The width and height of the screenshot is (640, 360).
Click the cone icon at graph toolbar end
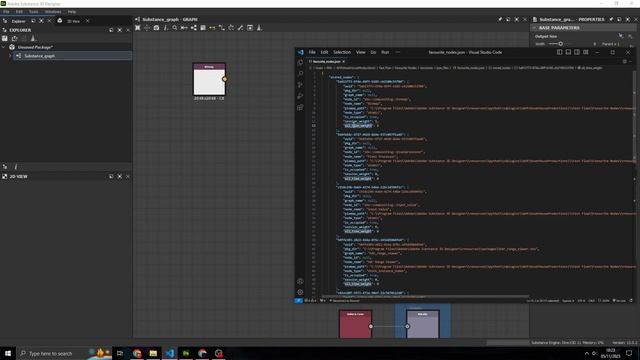click(x=259, y=28)
